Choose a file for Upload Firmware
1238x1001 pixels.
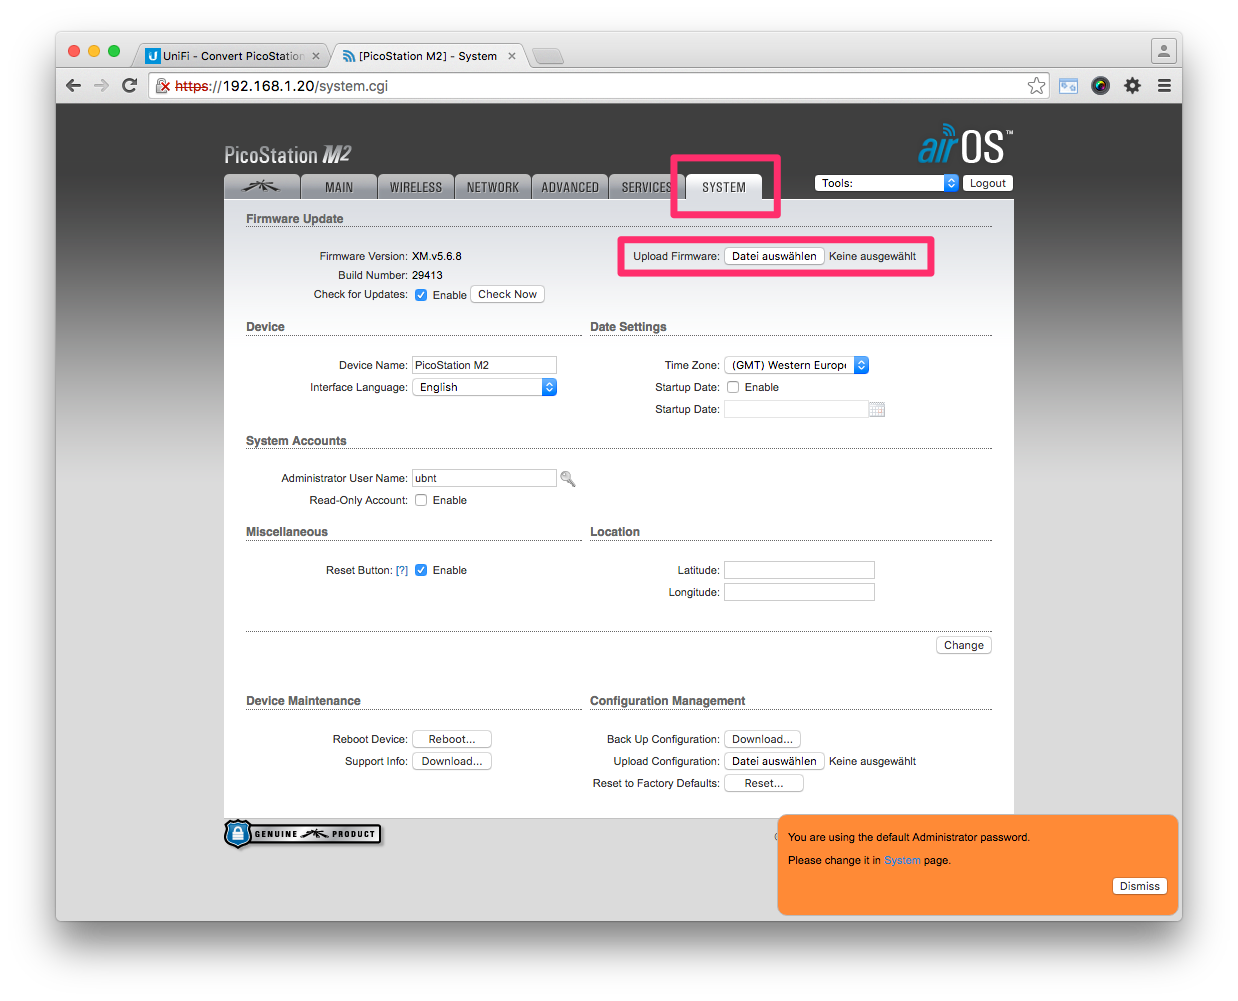774,256
